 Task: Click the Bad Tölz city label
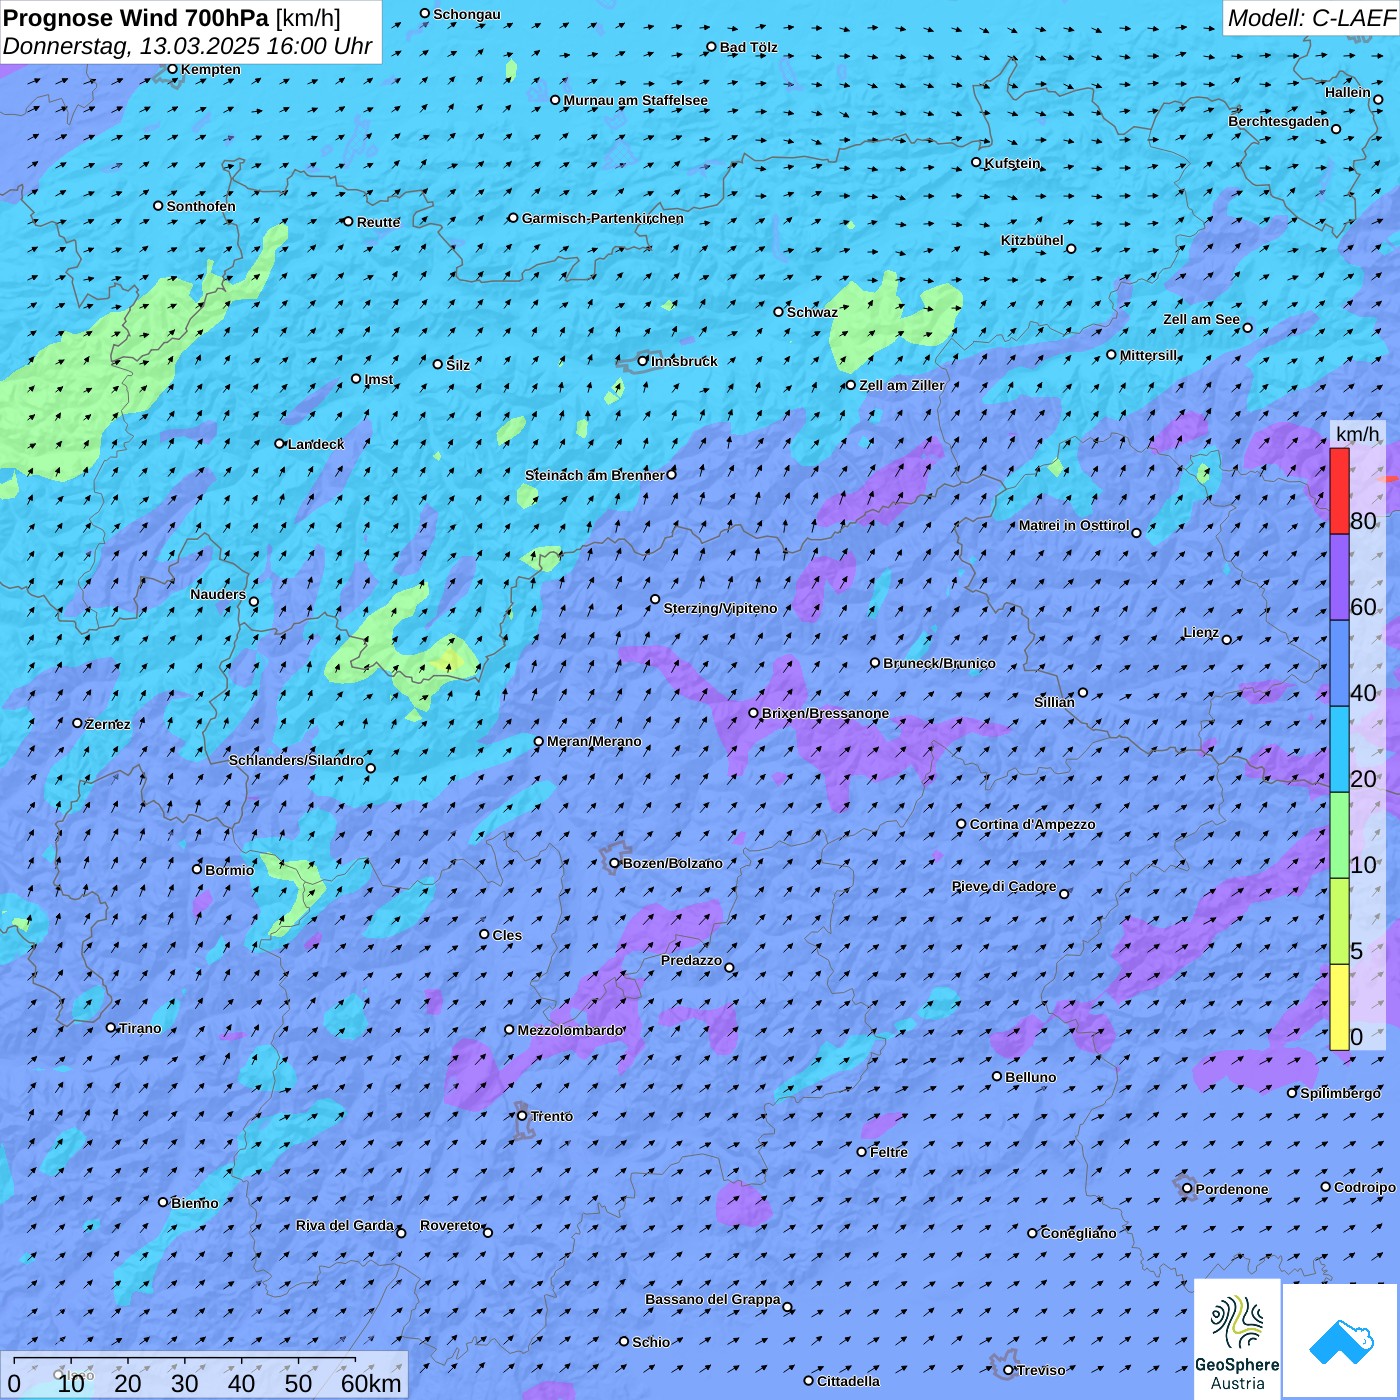point(749,47)
